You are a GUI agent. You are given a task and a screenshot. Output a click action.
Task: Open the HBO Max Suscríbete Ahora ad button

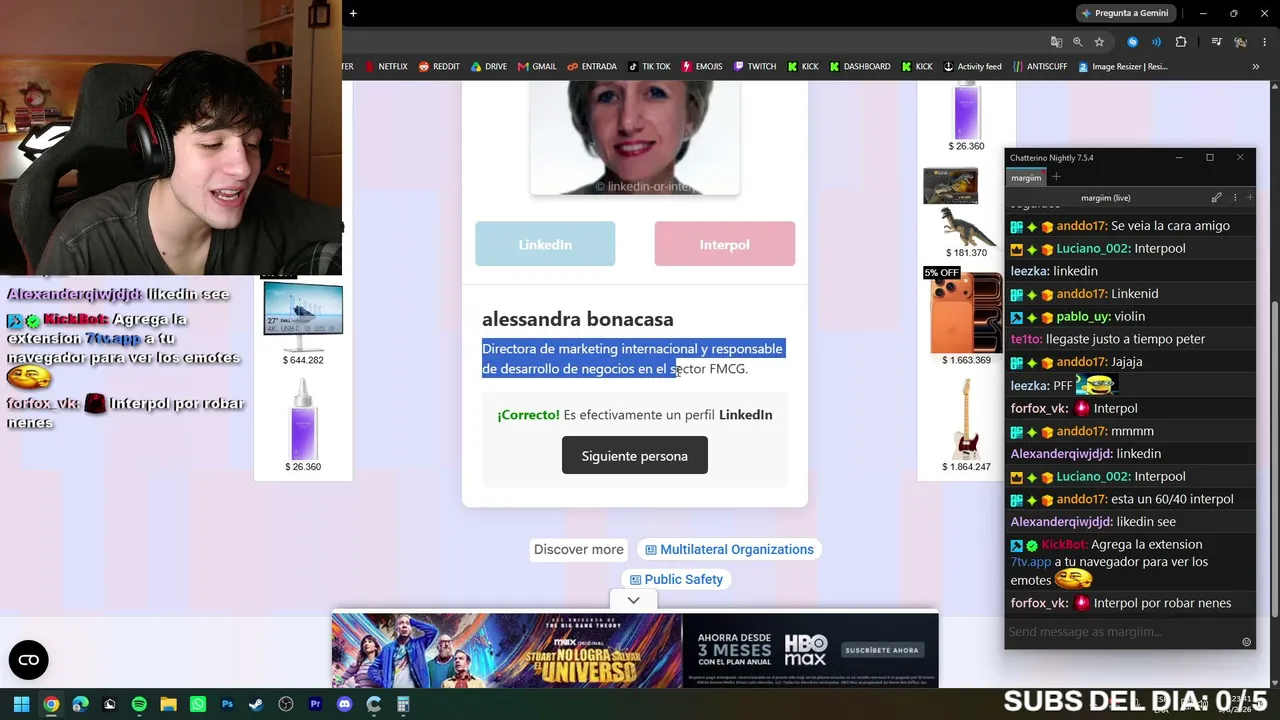click(881, 650)
